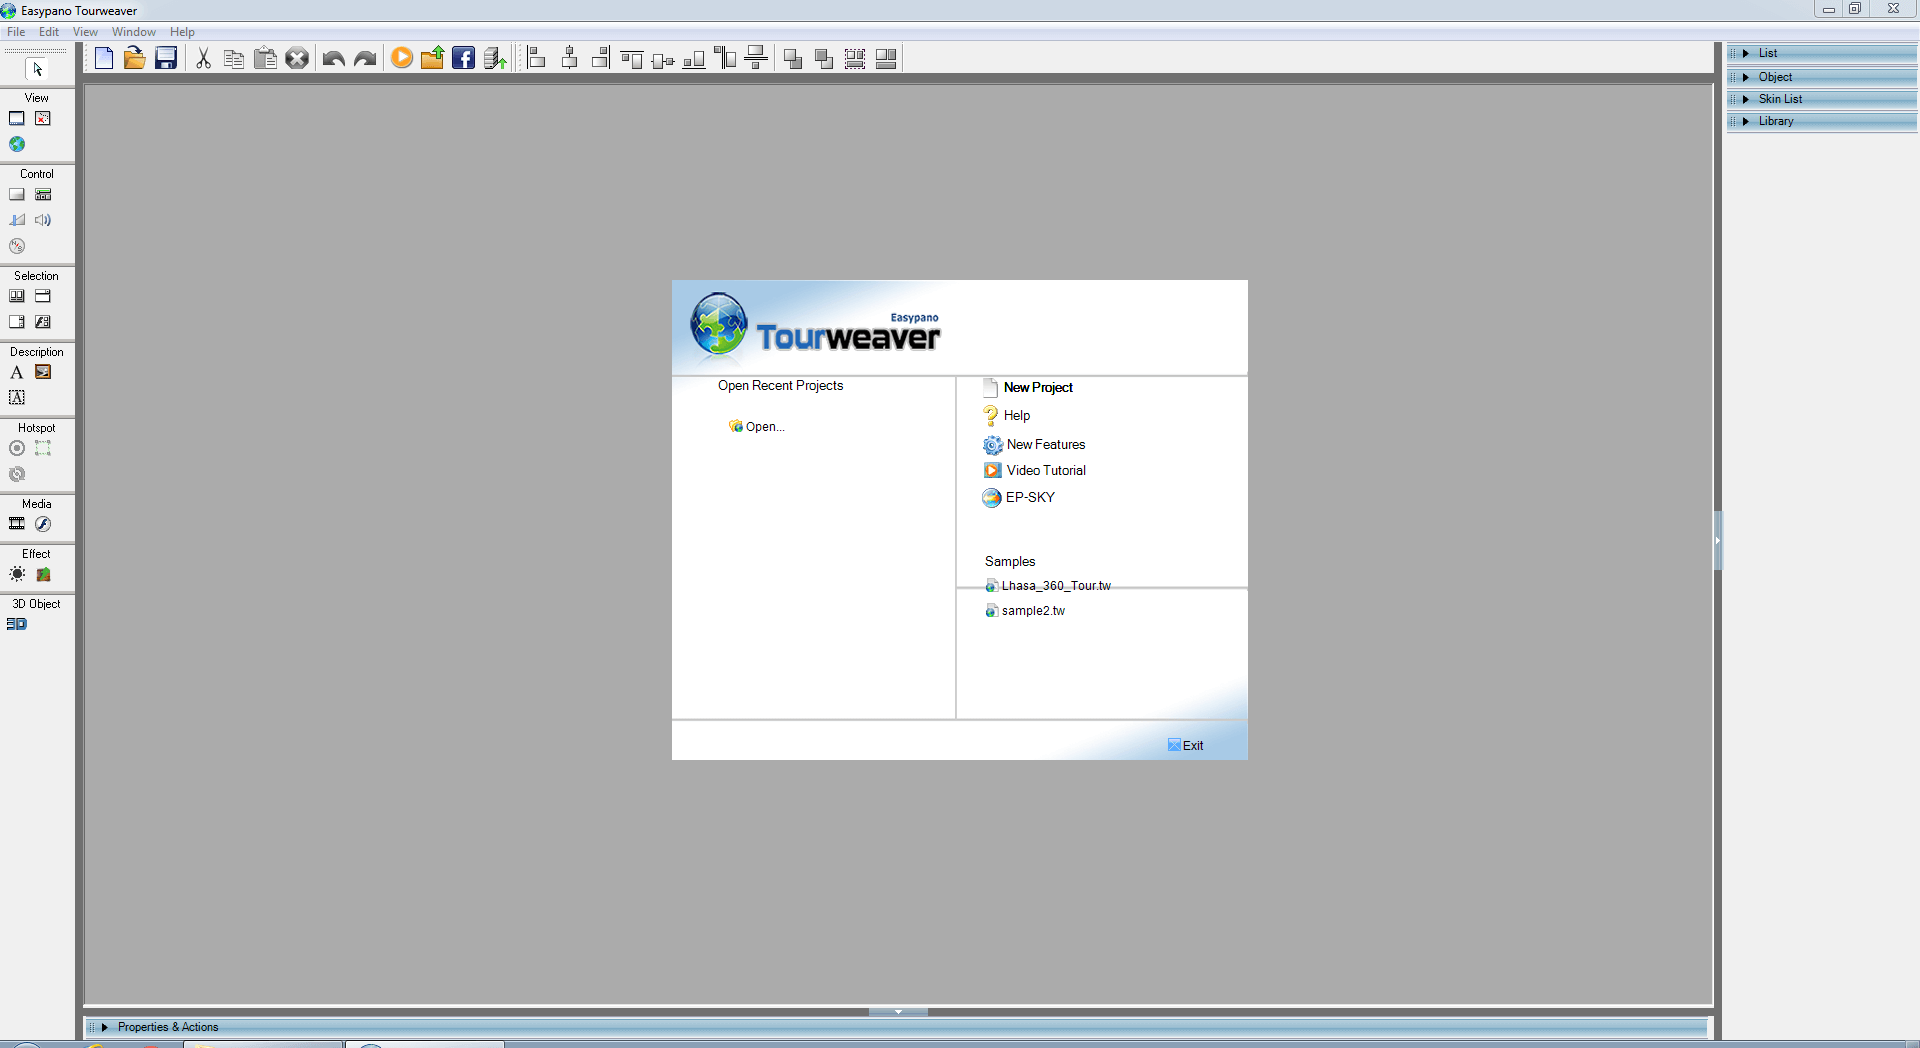
Task: Select the green dashed polygon hotspot tool
Action: tap(43, 448)
